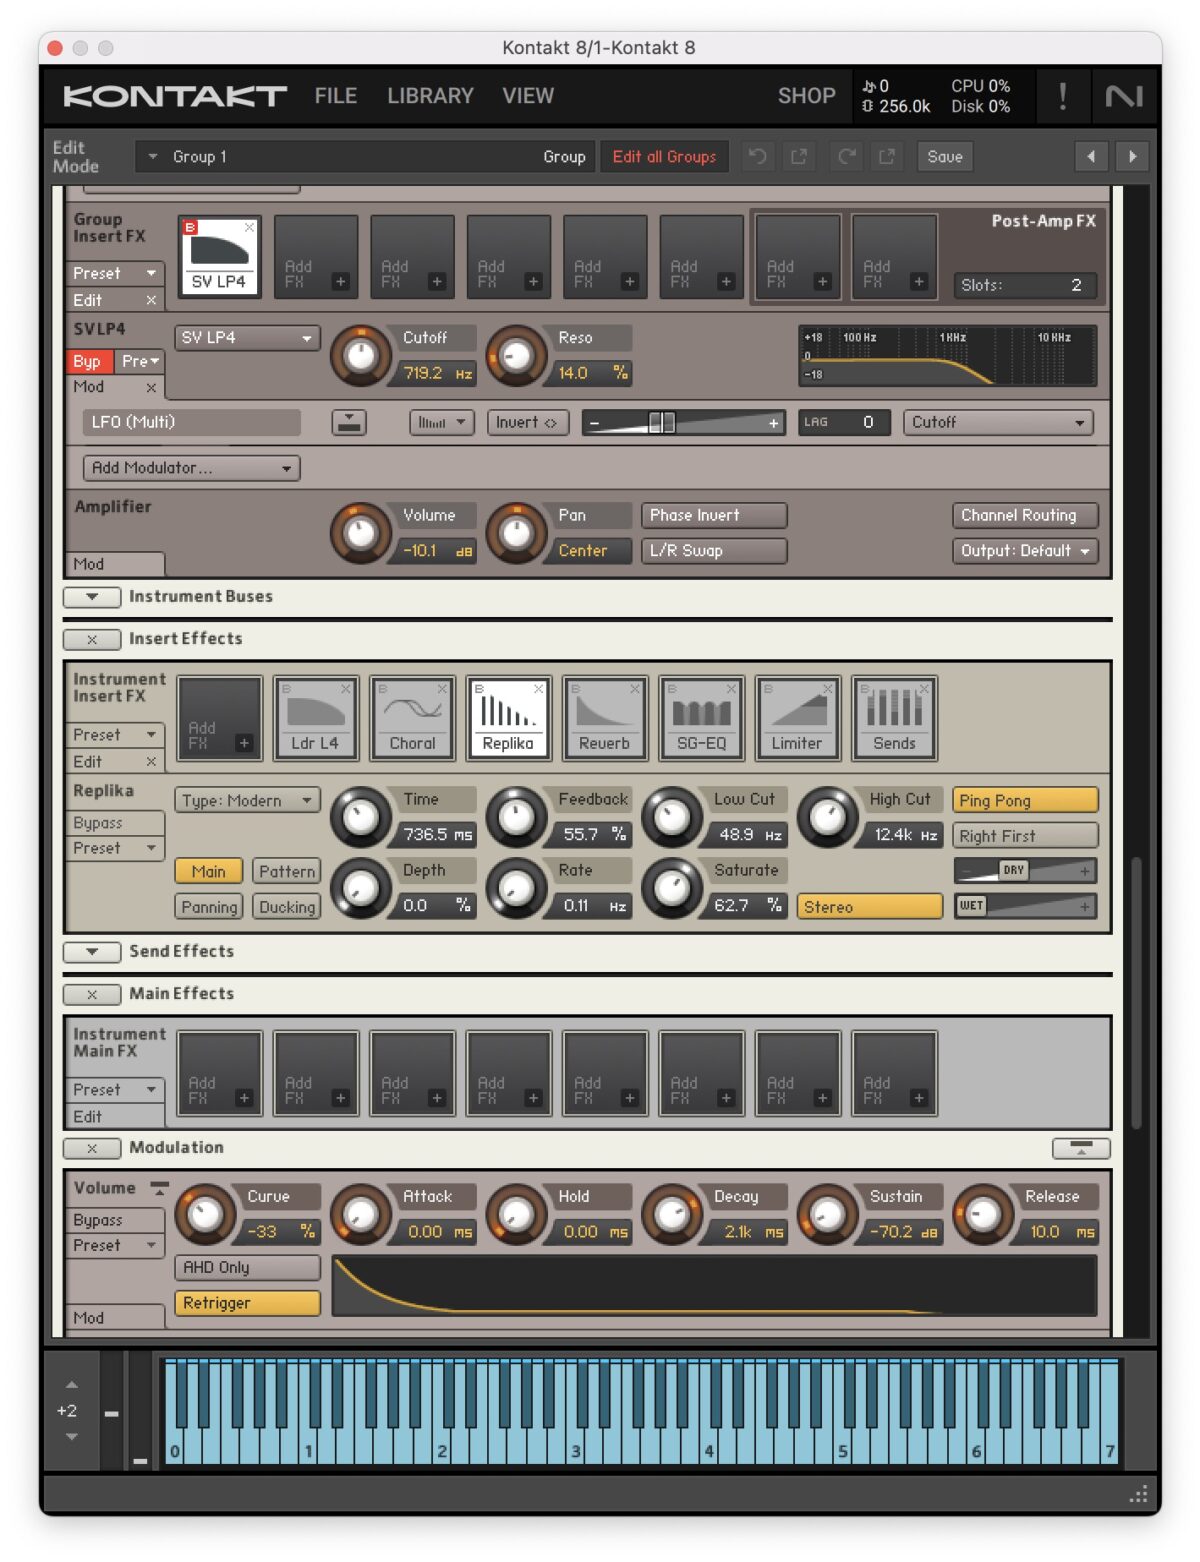Click the Native Instruments NI logo

(x=1124, y=96)
